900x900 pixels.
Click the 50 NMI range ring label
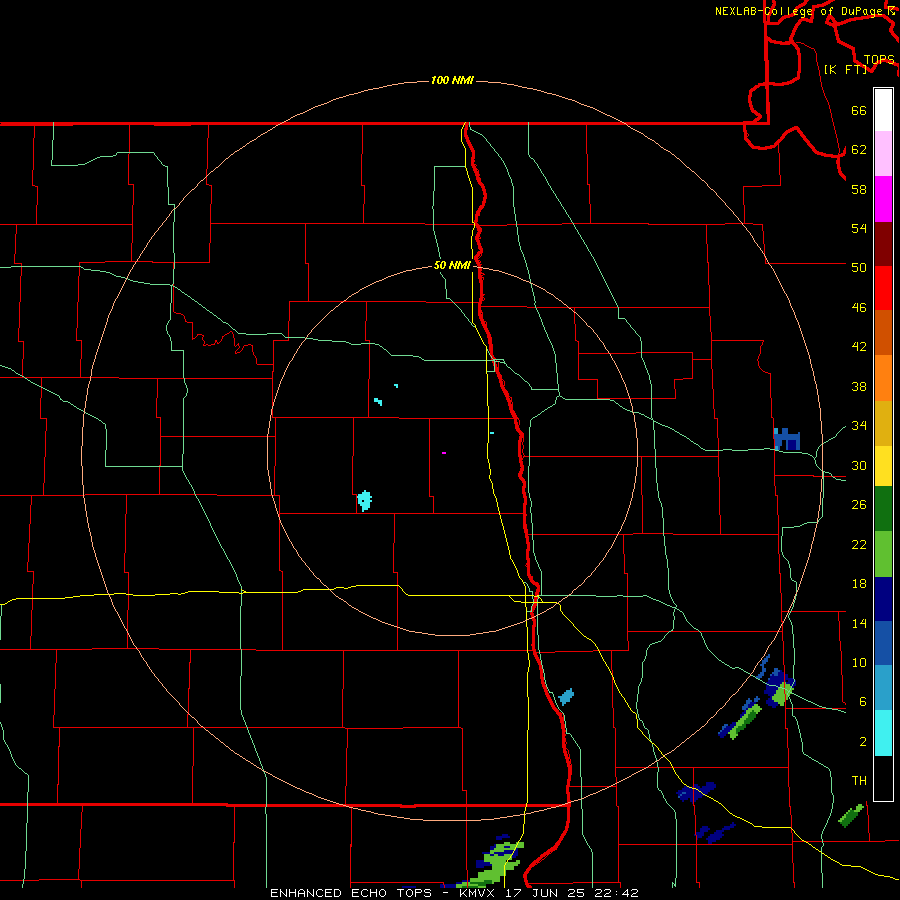(452, 265)
